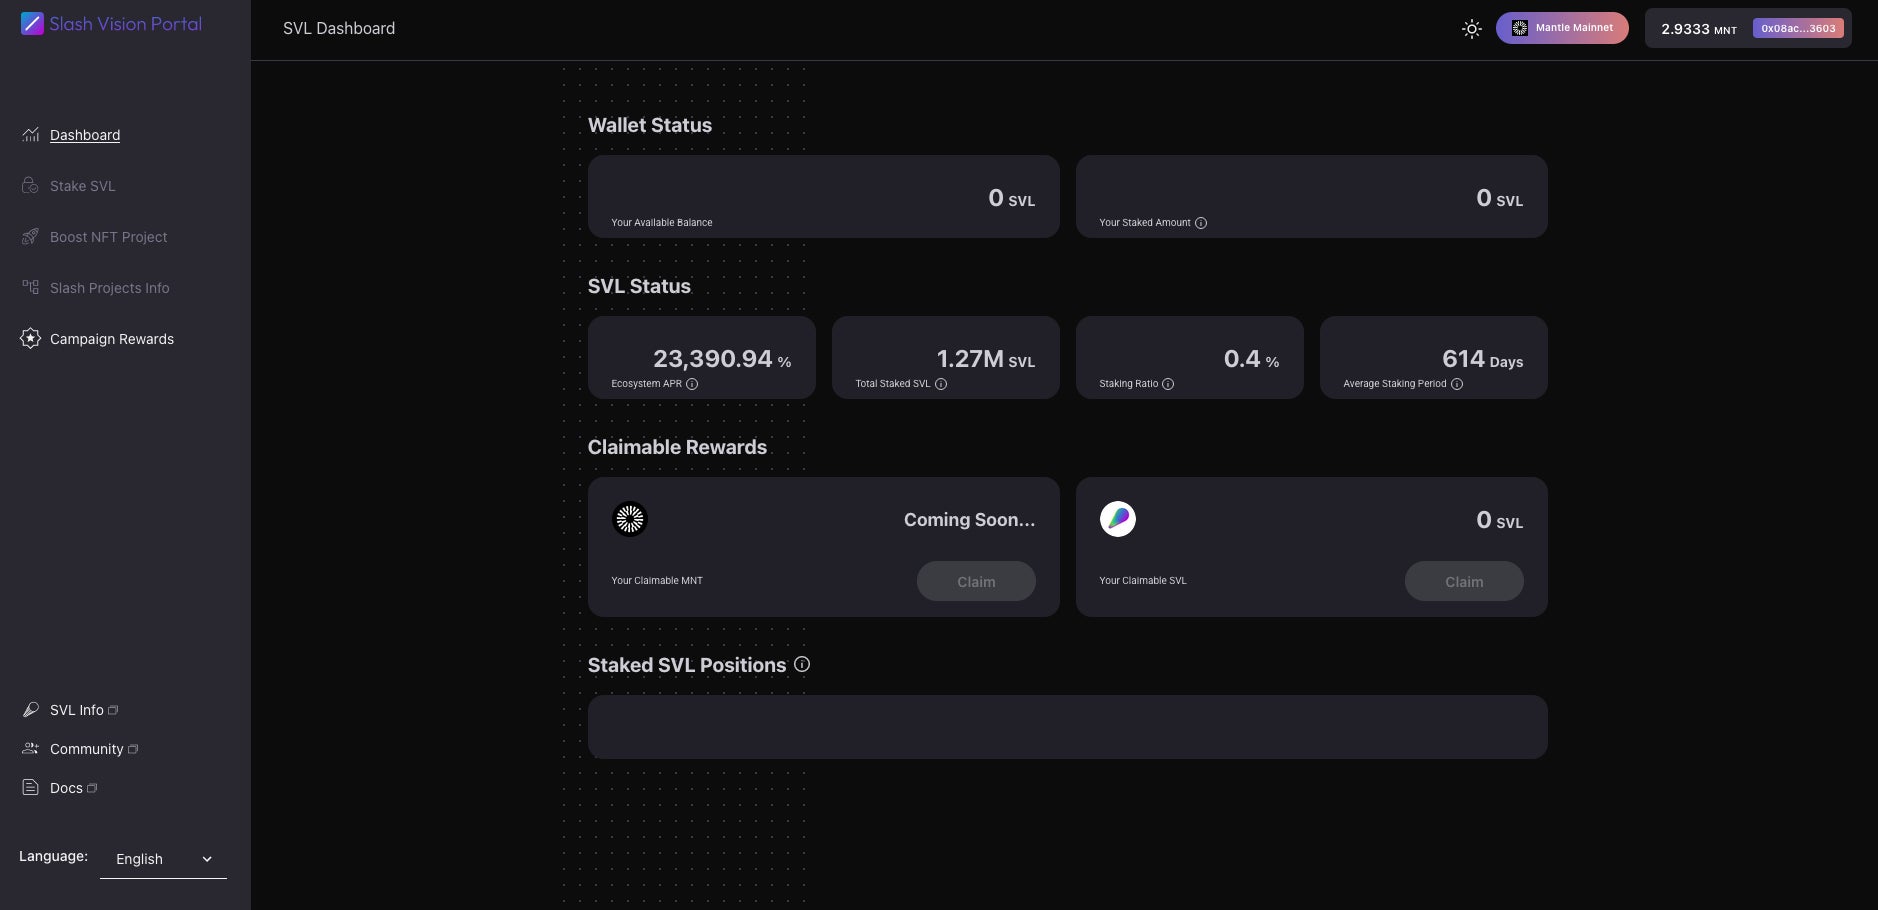Select Boost NFT Project menu item
The width and height of the screenshot is (1878, 910).
tap(108, 237)
